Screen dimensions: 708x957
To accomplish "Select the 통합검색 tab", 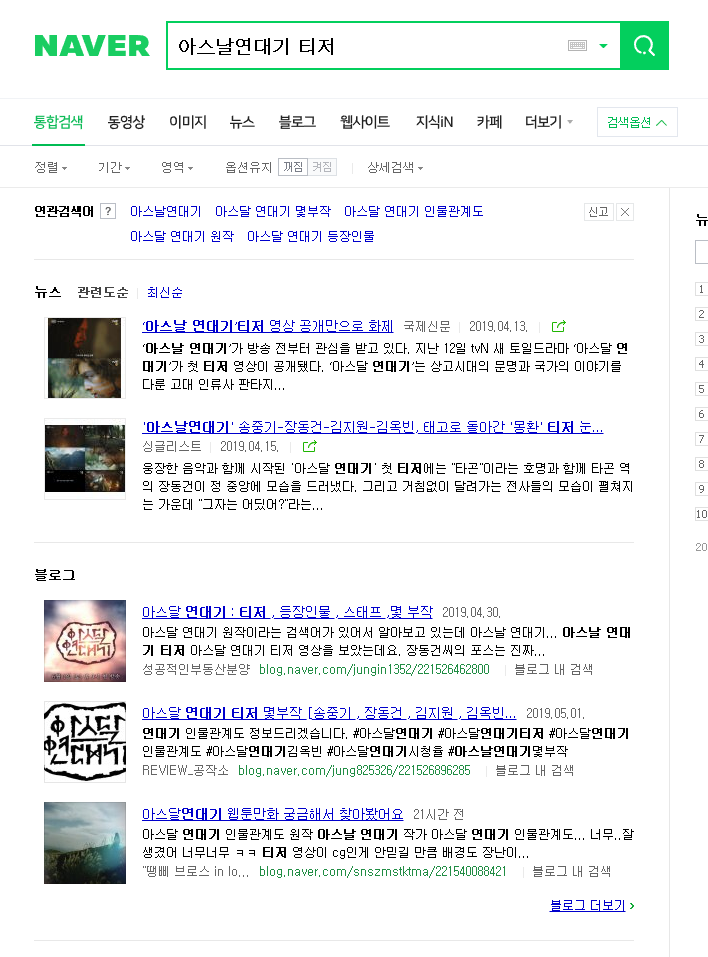I will click(59, 122).
